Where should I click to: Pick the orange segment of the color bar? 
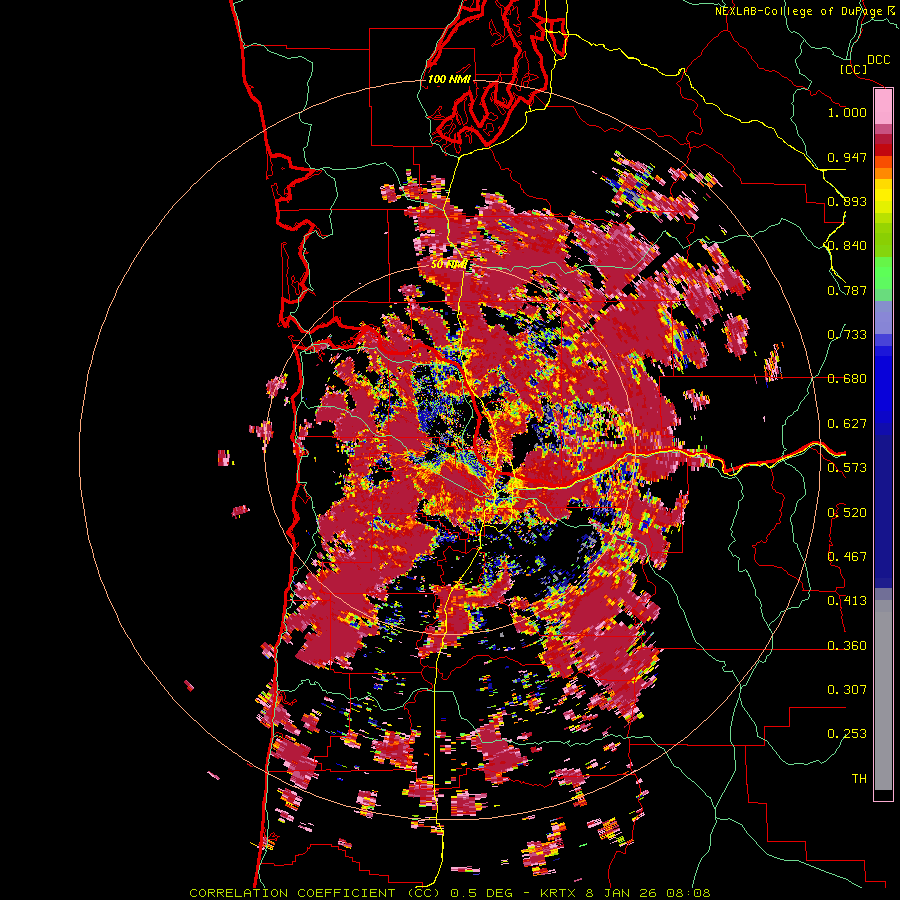click(x=883, y=173)
